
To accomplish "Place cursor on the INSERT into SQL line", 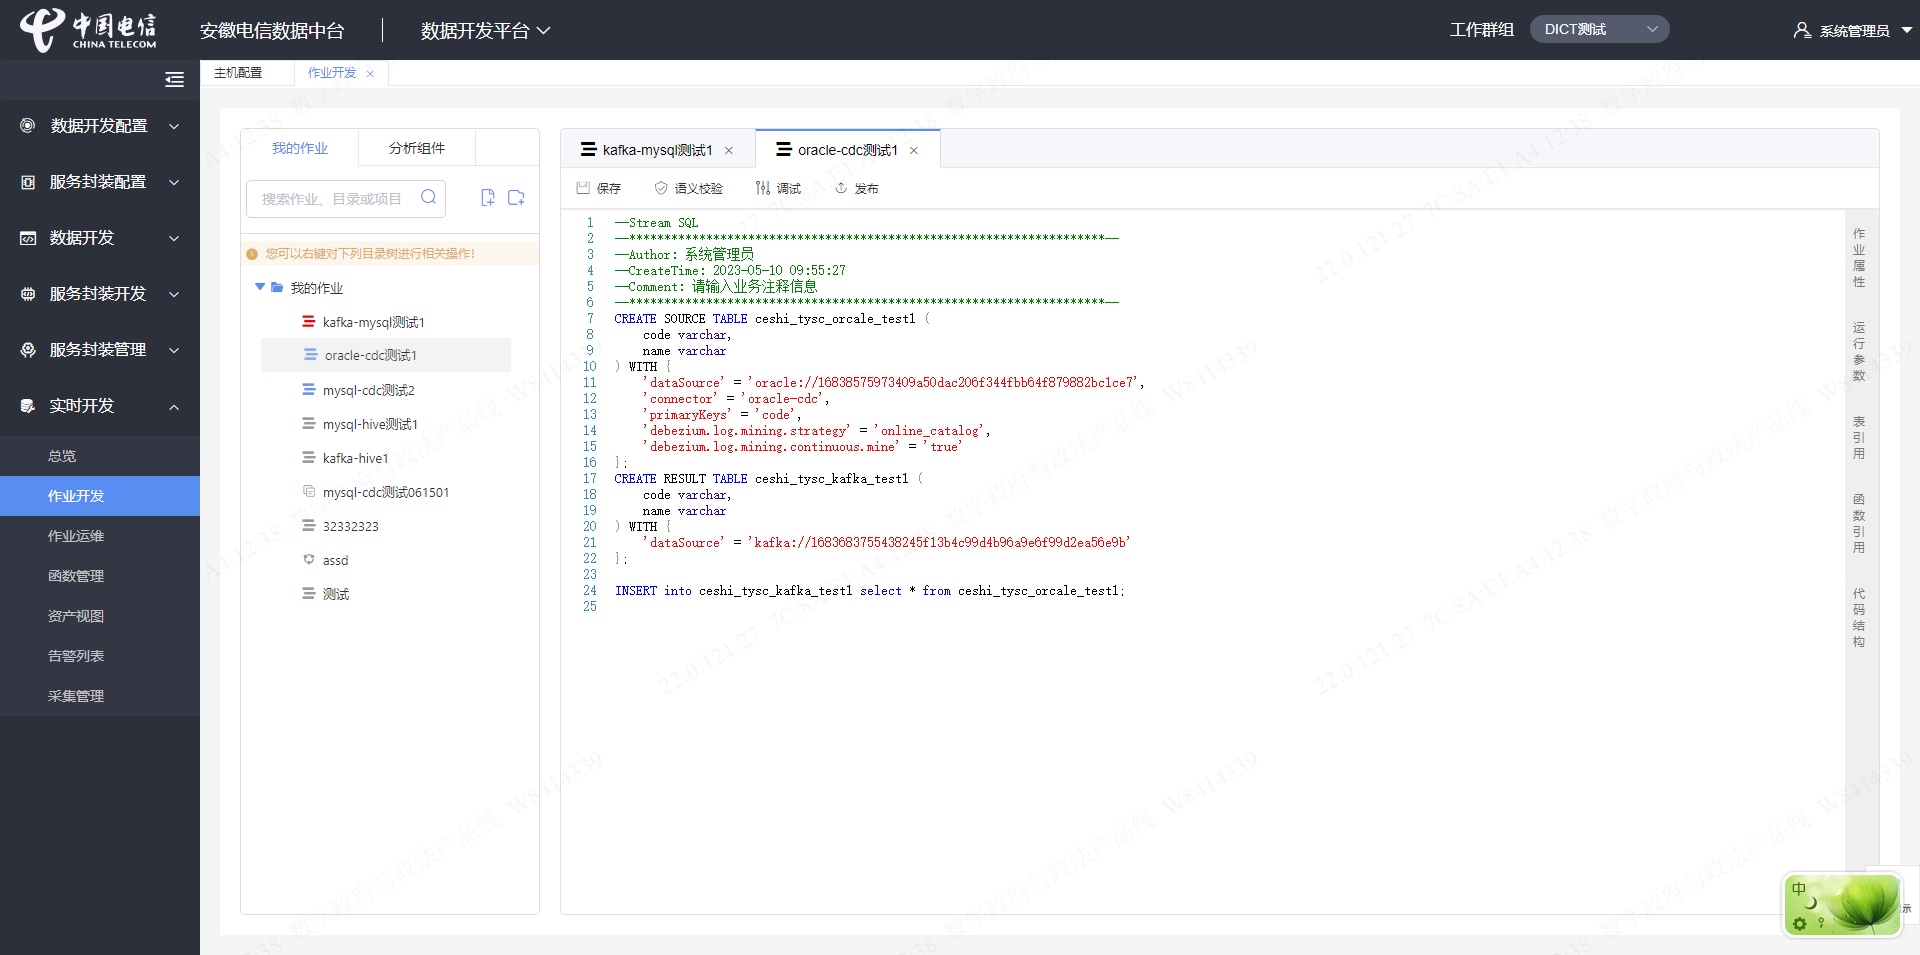I will [x=870, y=591].
